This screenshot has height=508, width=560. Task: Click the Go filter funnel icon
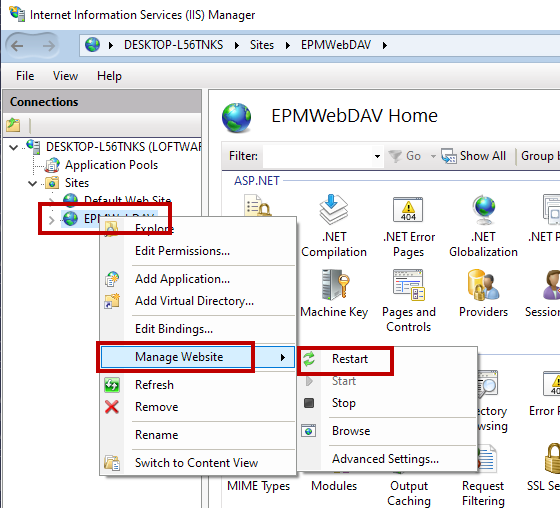395,156
